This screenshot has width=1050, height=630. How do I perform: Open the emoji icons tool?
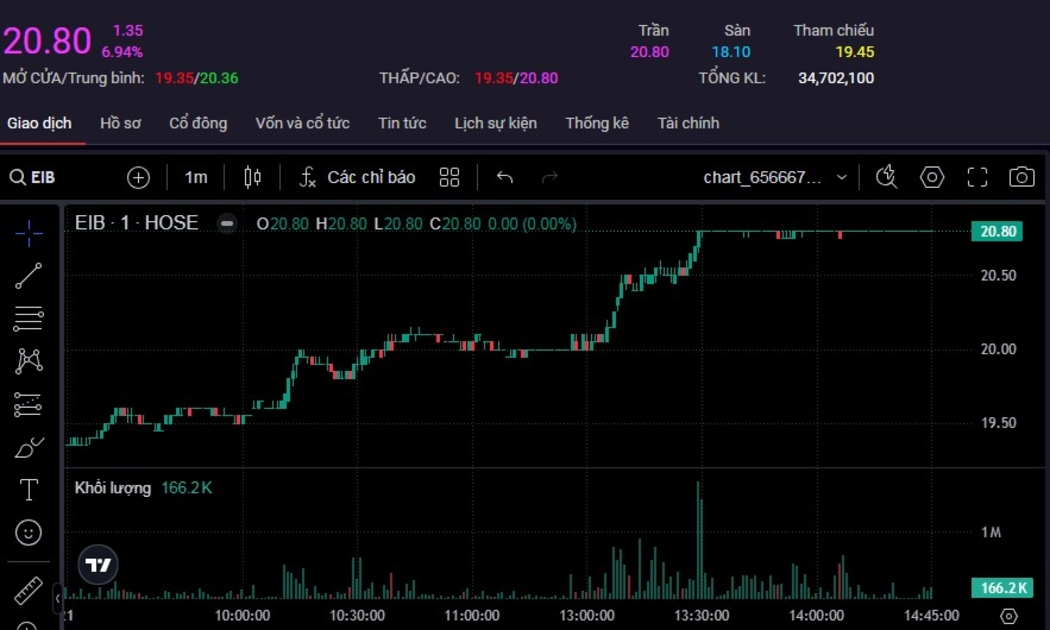pyautogui.click(x=29, y=533)
